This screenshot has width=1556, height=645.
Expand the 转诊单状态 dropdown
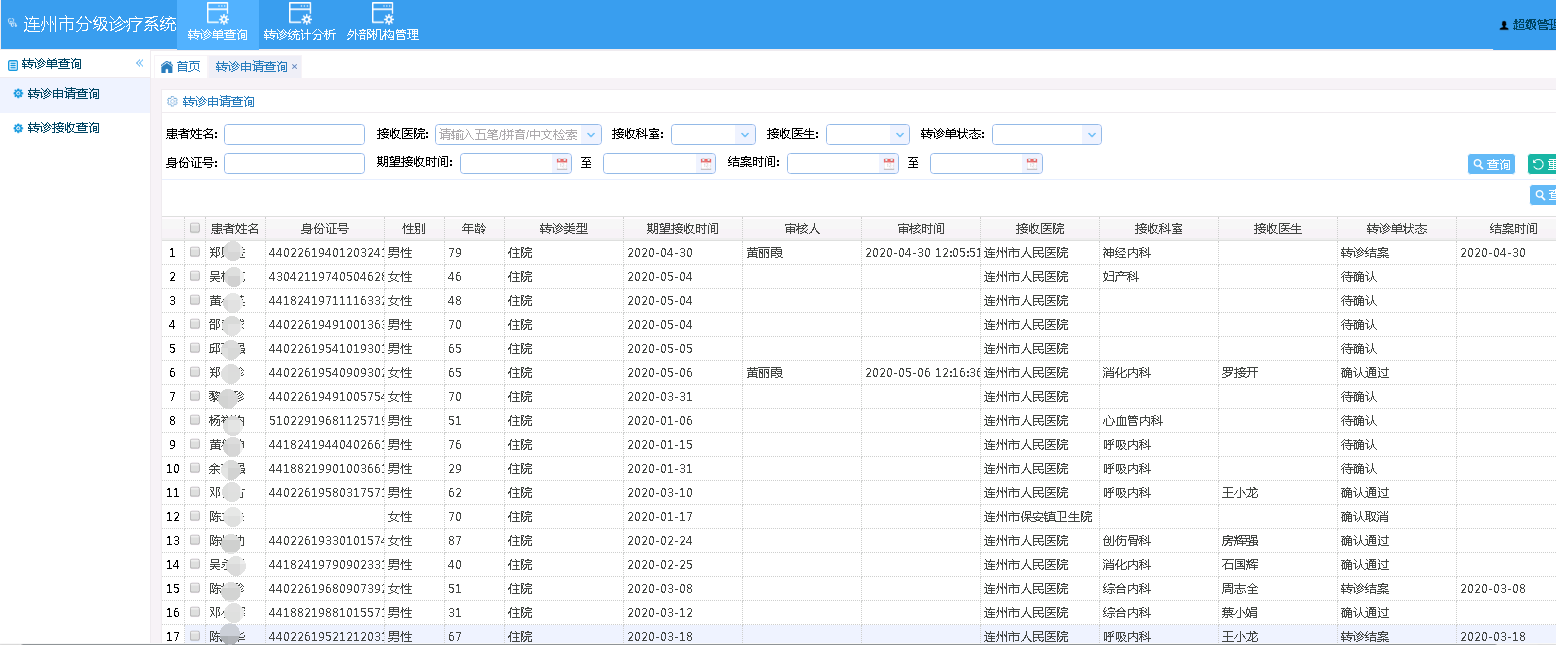coord(1091,135)
